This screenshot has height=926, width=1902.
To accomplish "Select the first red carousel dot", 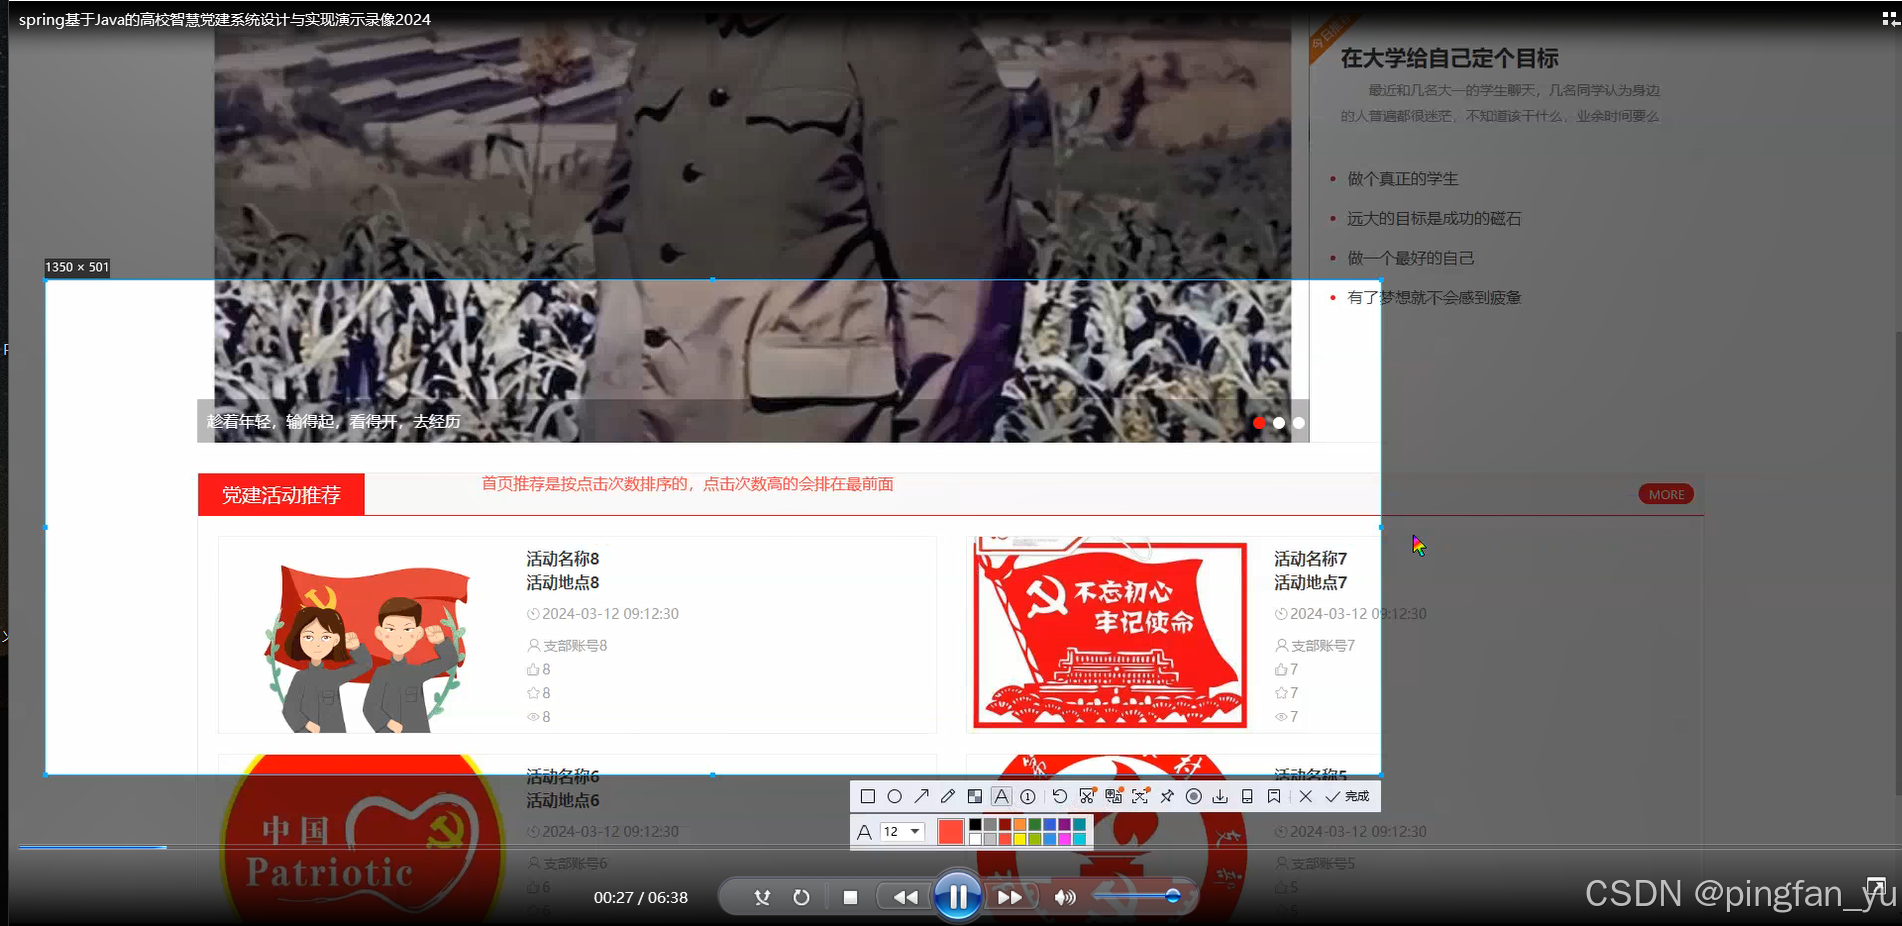I will [1259, 423].
